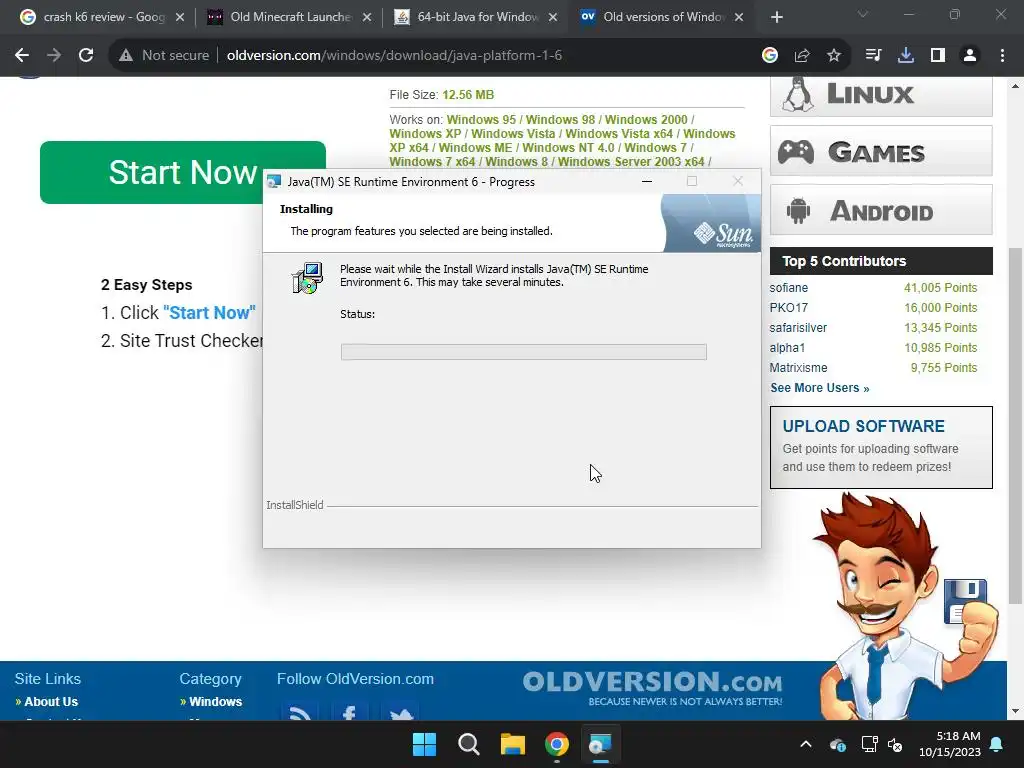Open the Android category banner

(x=881, y=210)
